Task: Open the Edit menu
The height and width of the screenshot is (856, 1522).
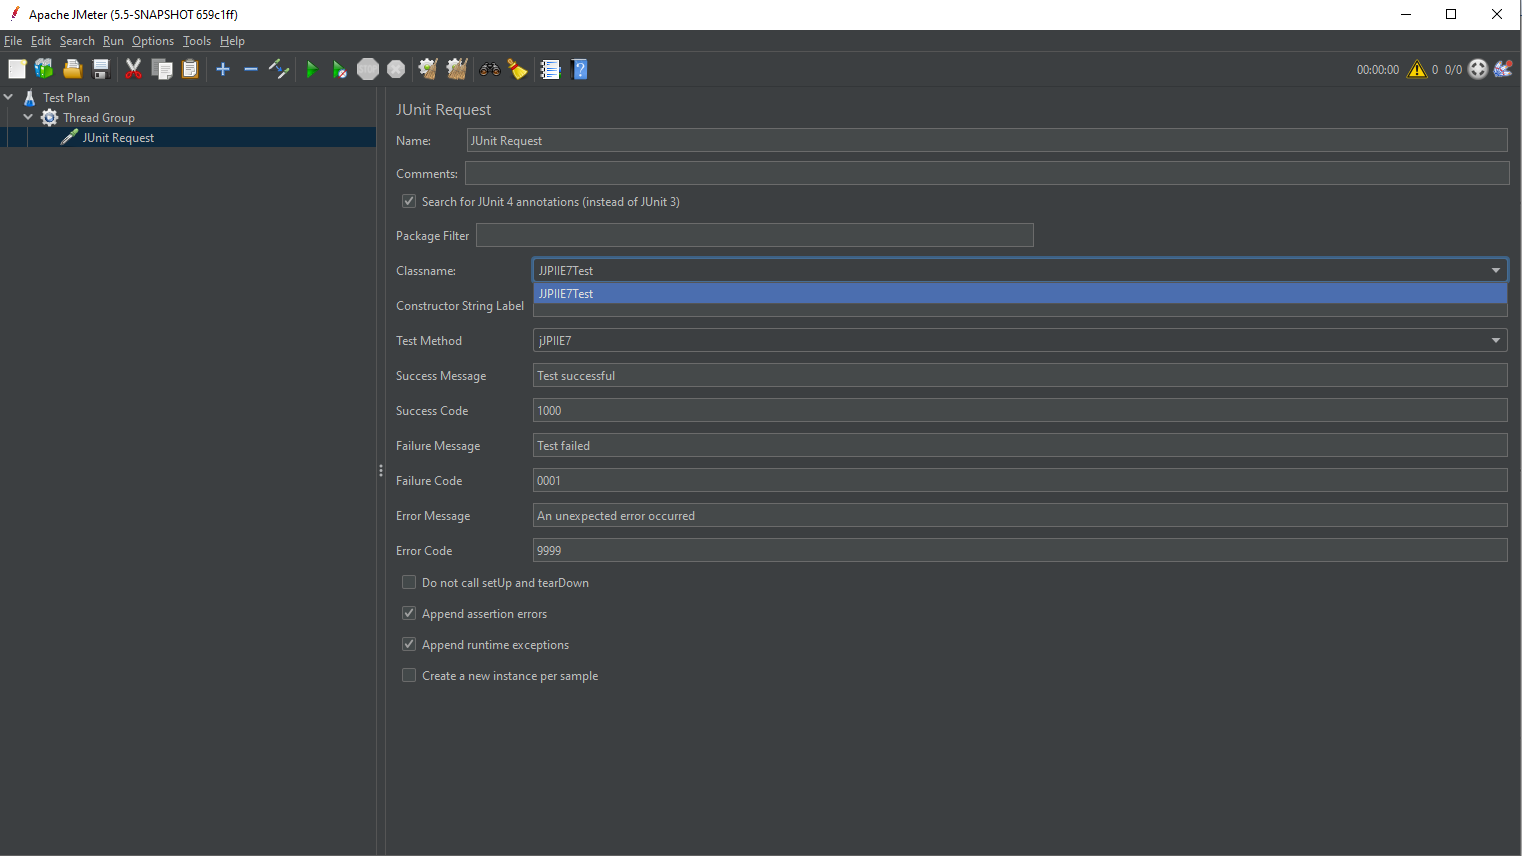Action: coord(40,41)
